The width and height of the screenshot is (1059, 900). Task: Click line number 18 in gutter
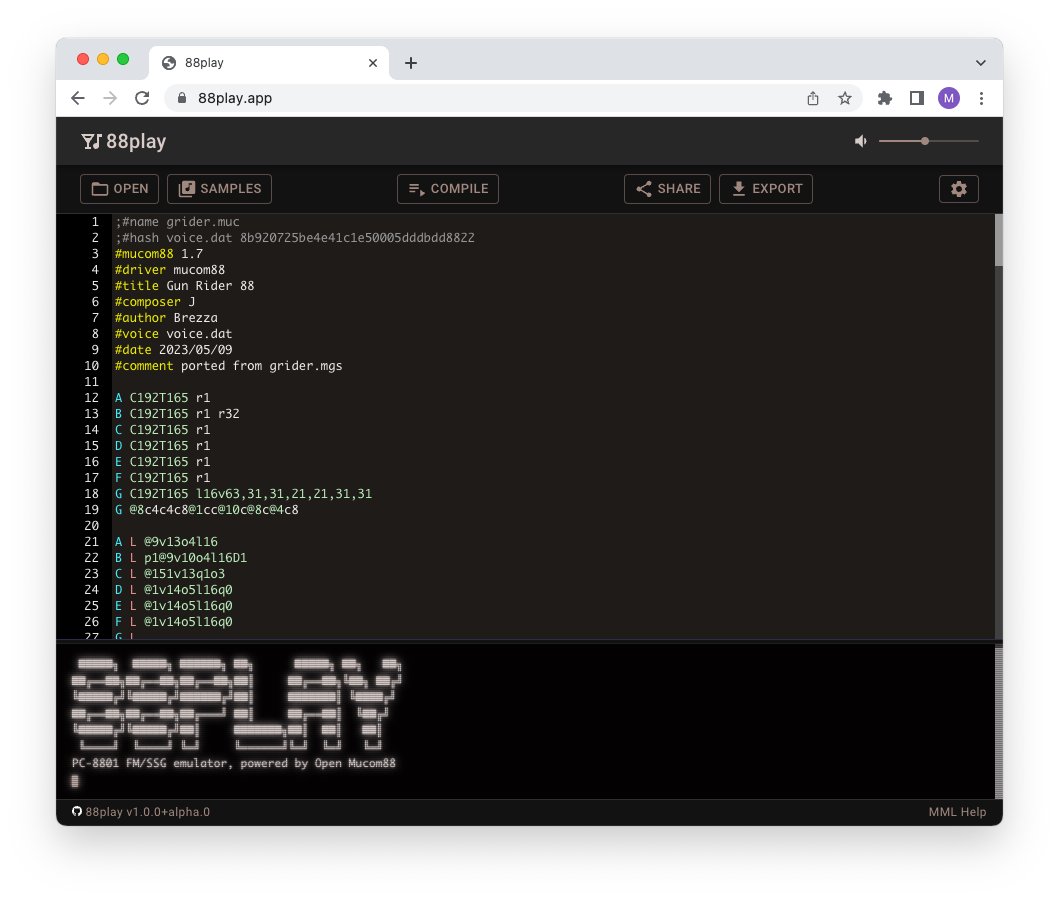tap(91, 494)
